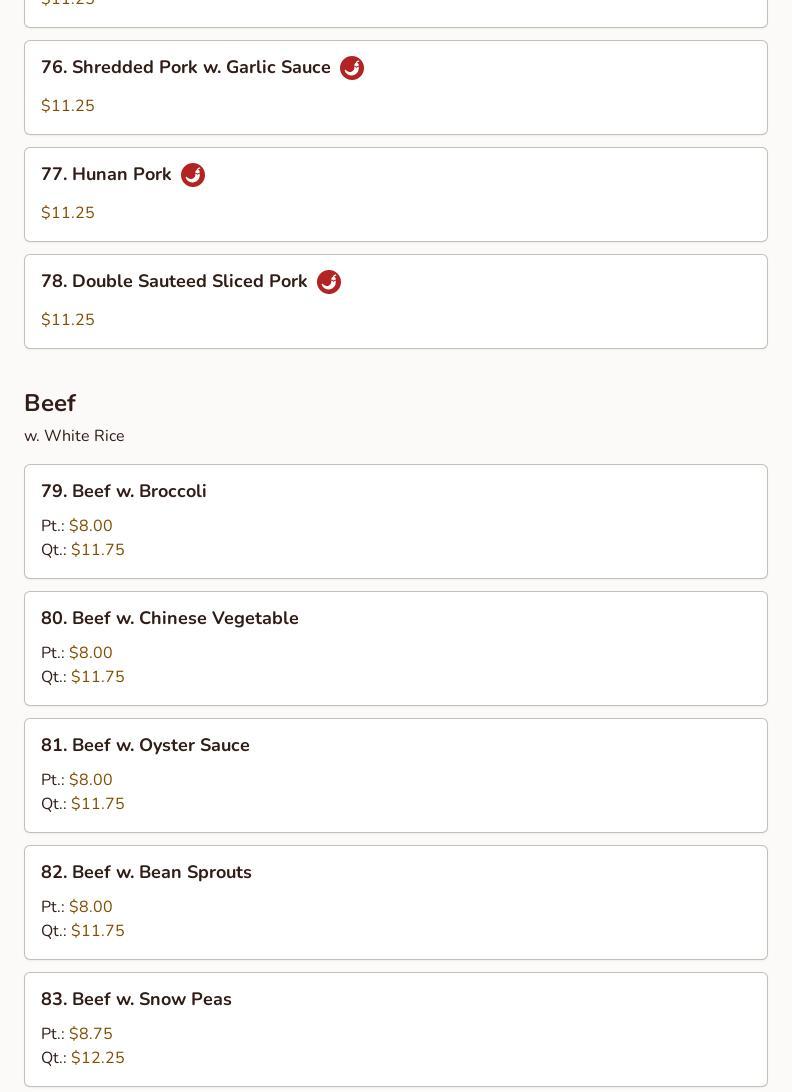Click pint price $8.00 for Beef w. Broccoli

[90, 526]
